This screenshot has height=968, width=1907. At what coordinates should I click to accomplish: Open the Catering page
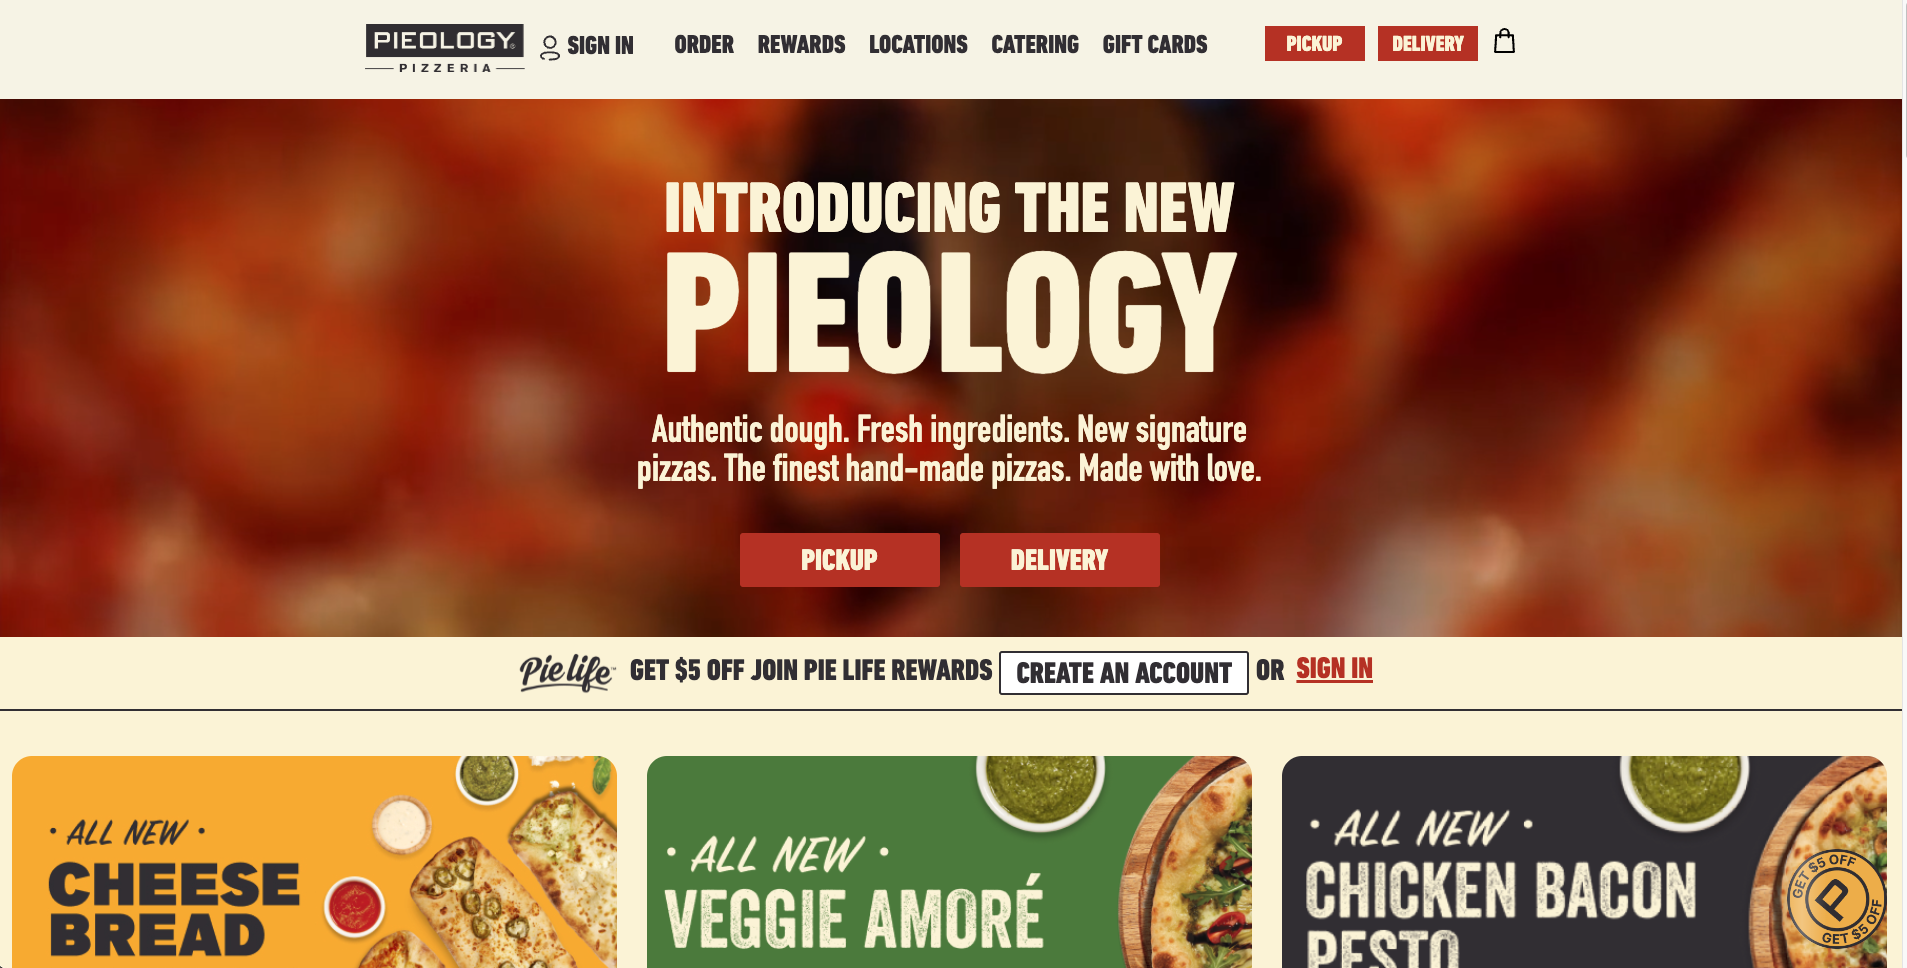pos(1035,45)
